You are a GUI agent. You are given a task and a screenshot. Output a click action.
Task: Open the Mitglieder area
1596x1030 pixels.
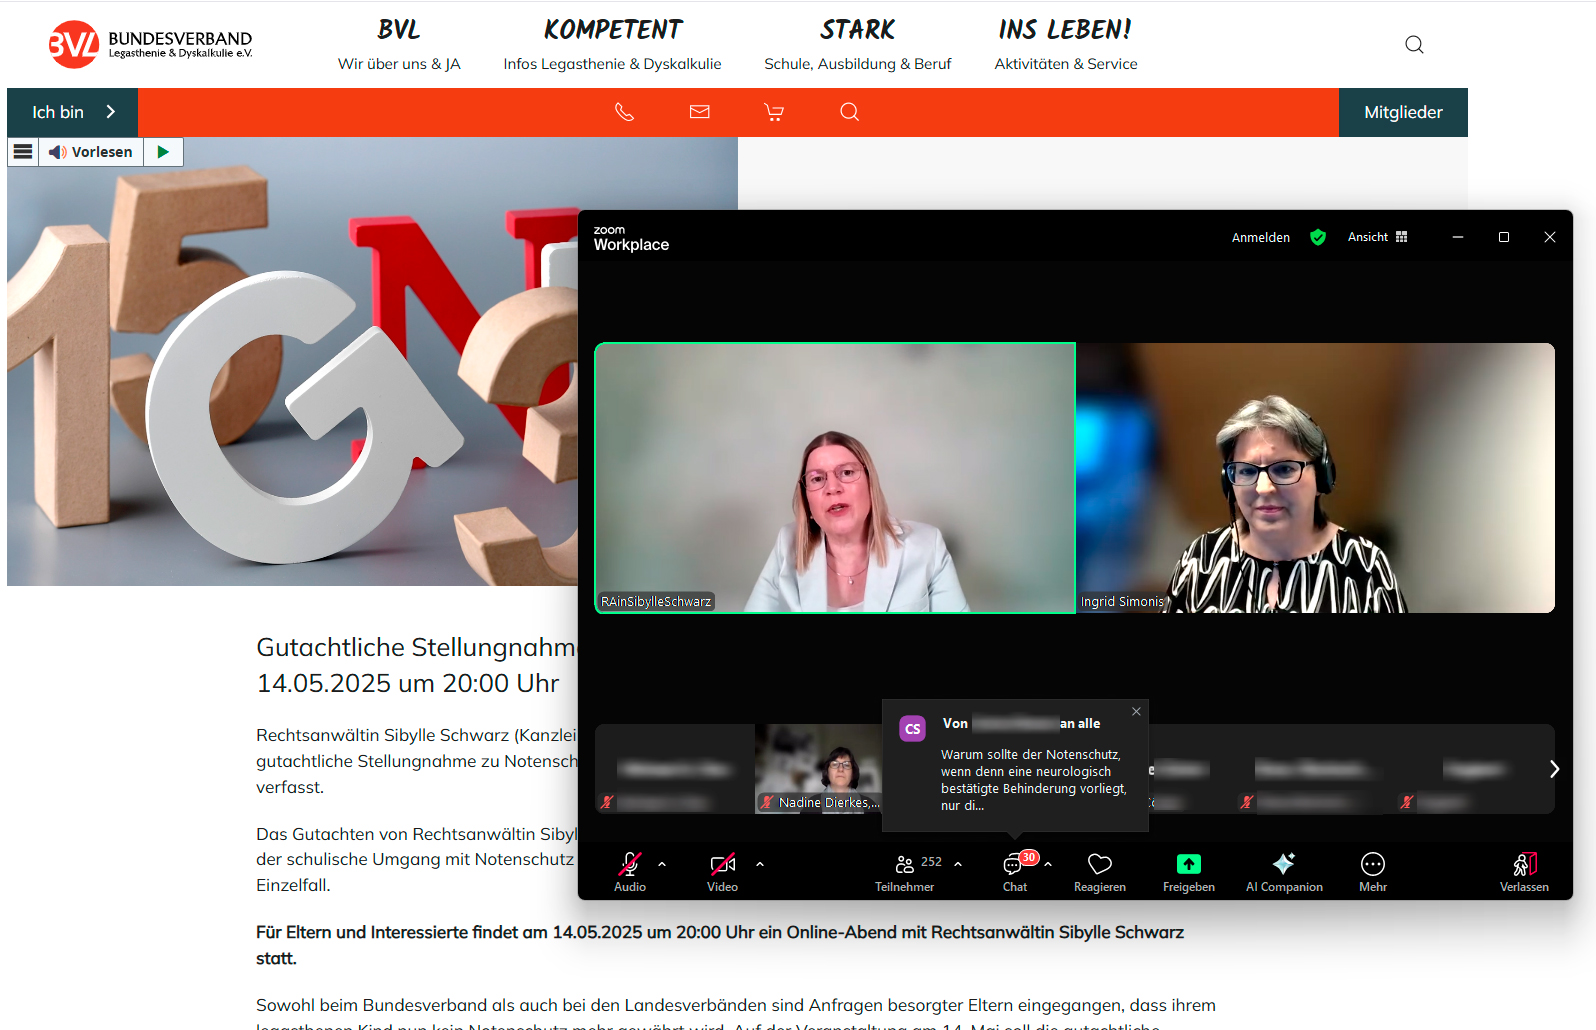point(1403,112)
